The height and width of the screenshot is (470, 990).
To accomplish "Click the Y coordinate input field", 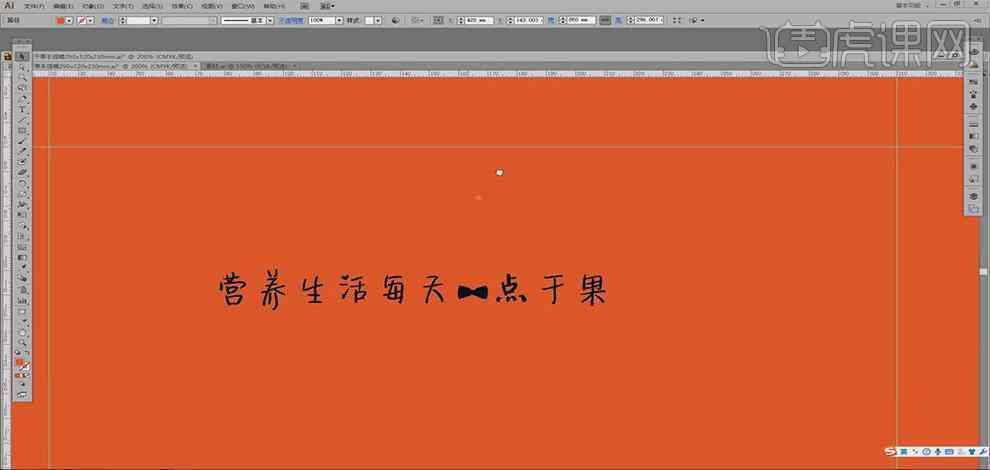I will [x=528, y=20].
